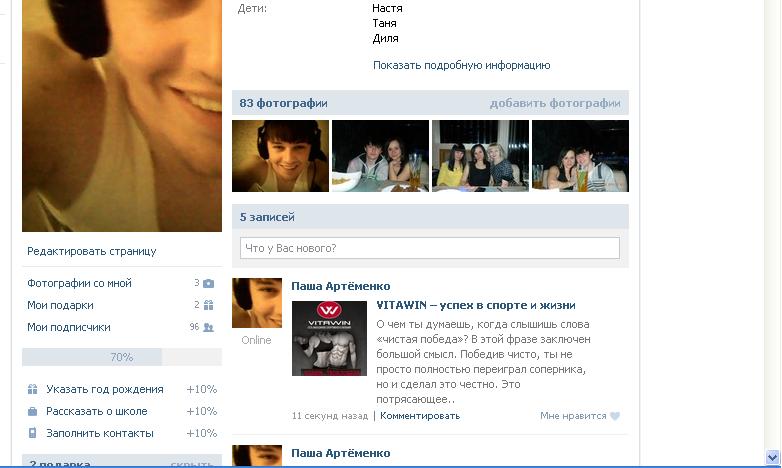
Task: Open Мои подарки section
Action: 60,305
